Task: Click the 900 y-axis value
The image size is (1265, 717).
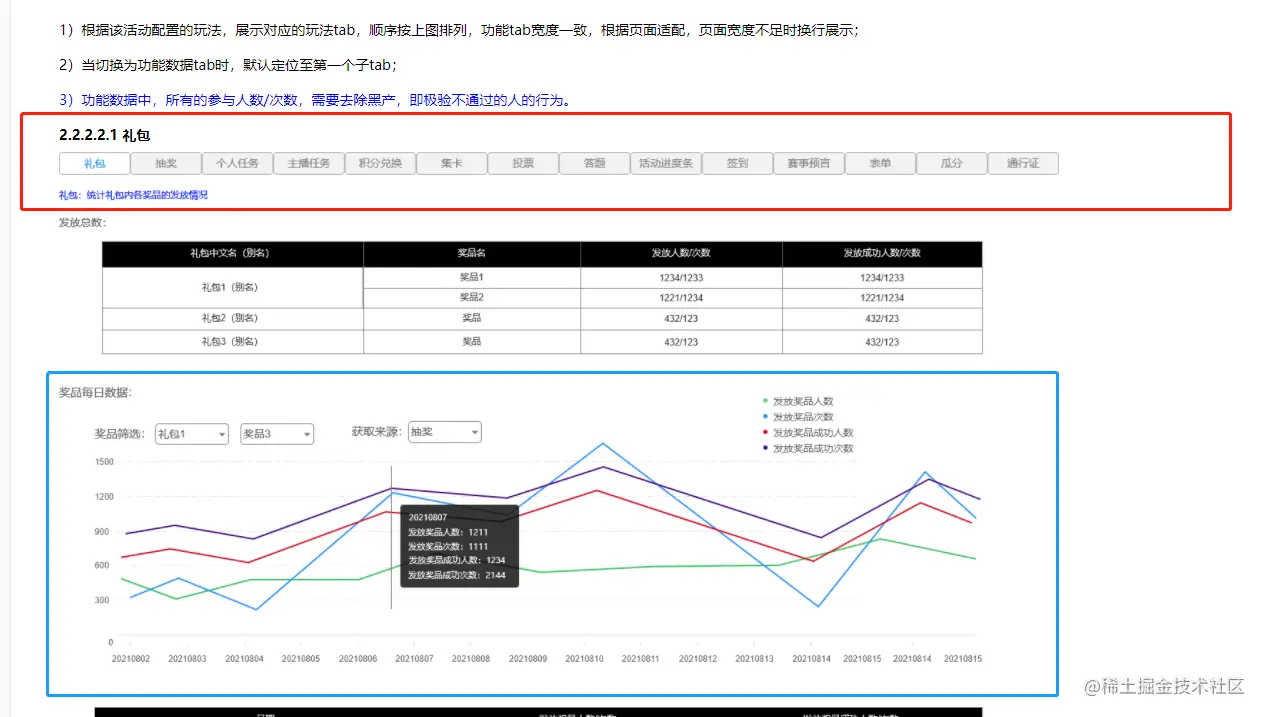Action: [104, 531]
